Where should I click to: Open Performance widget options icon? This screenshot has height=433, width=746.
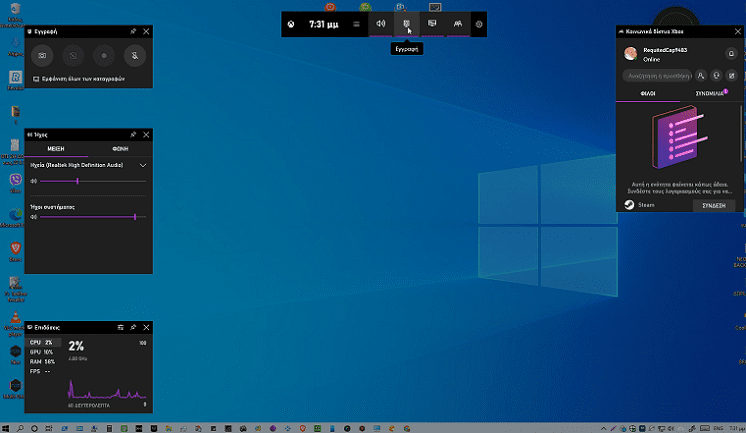(x=120, y=327)
